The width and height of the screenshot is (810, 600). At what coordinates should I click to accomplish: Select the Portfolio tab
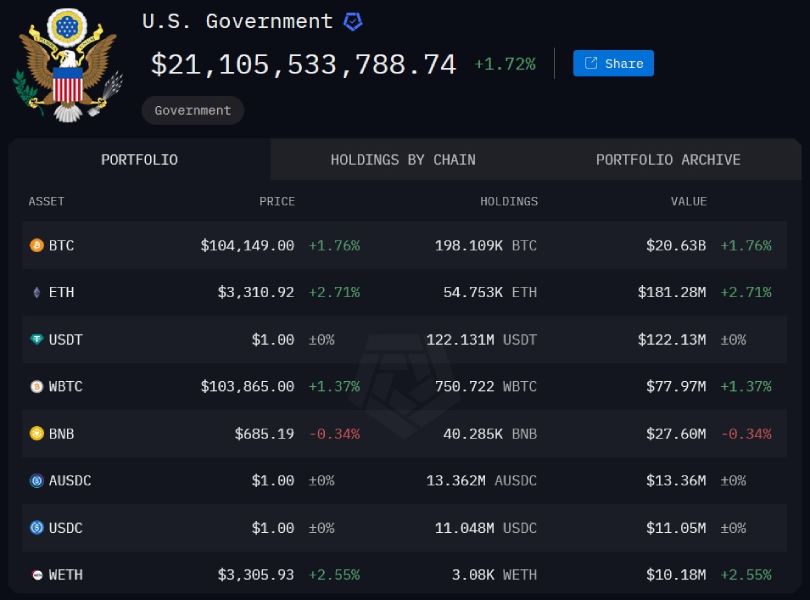139,159
